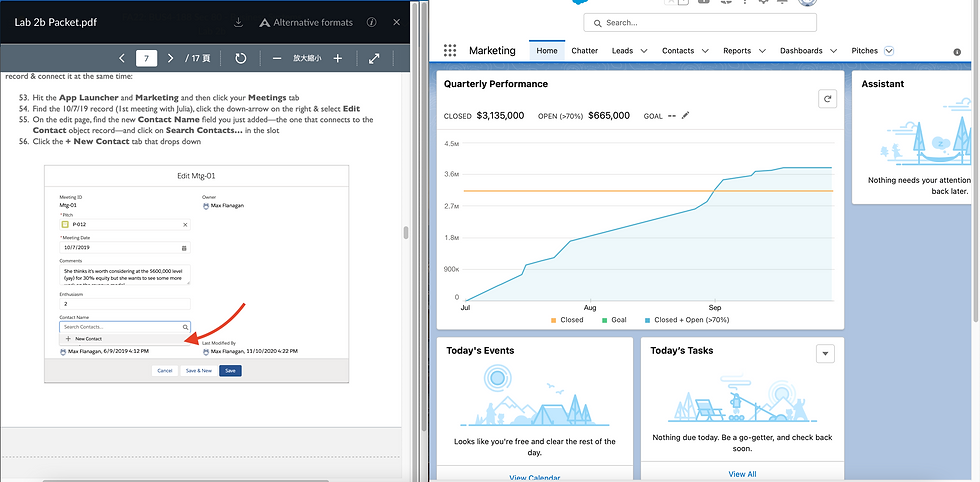Screen dimensions: 980x482
Task: Click the Salesforce search box
Action: (700, 23)
